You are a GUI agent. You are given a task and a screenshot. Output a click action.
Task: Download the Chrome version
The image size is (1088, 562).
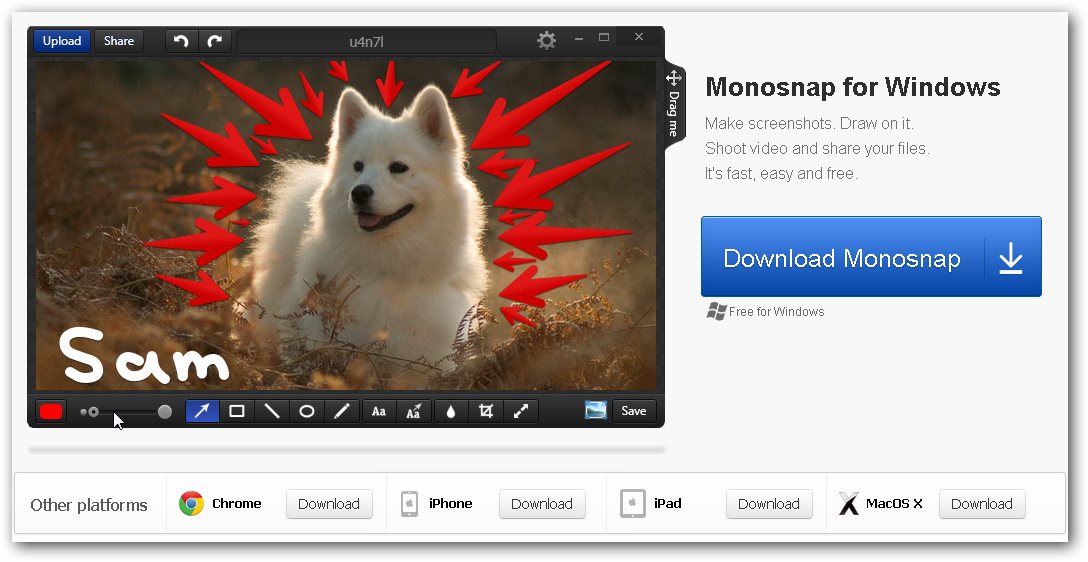[329, 504]
